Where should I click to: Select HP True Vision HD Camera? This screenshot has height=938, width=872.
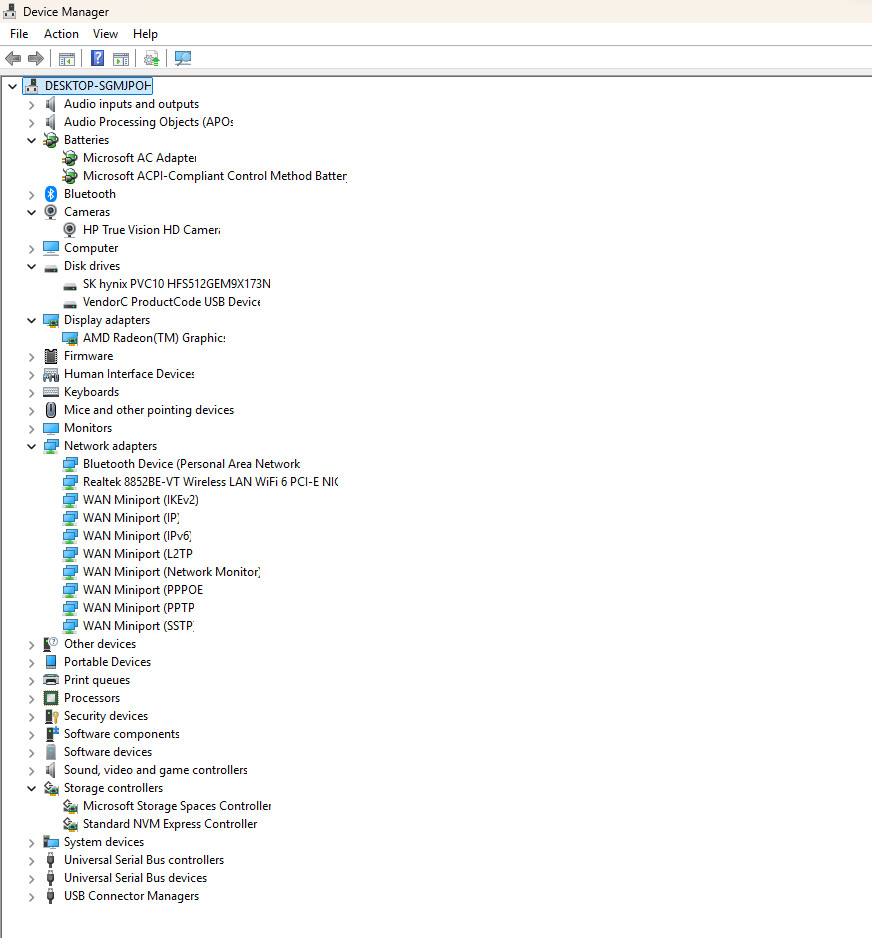coord(151,230)
